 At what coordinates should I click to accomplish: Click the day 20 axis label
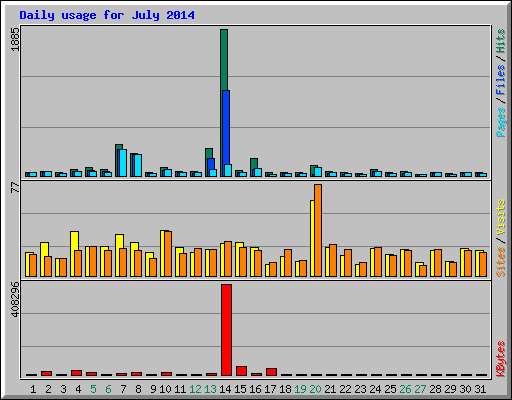(315, 389)
